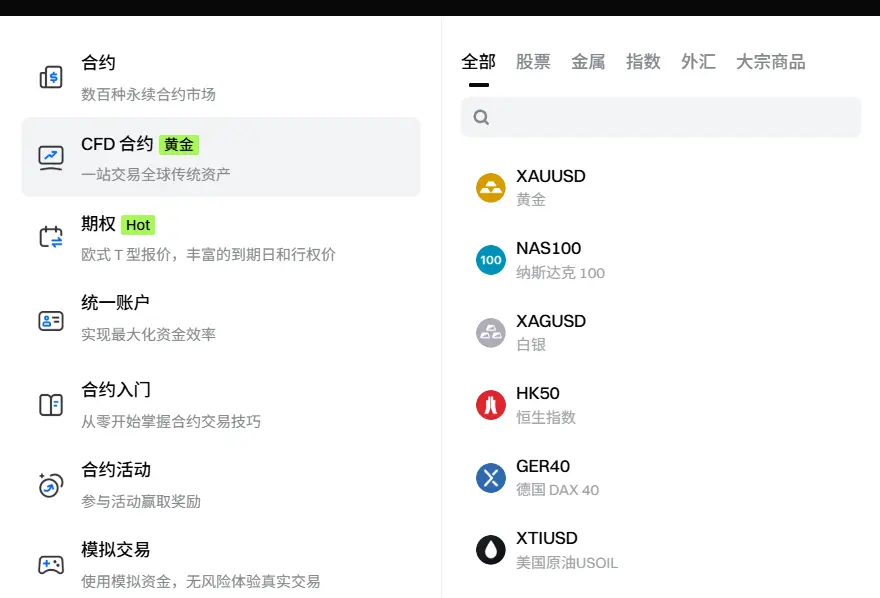Select the 指数 tab
Viewport: 880px width, 598px height.
pos(643,62)
